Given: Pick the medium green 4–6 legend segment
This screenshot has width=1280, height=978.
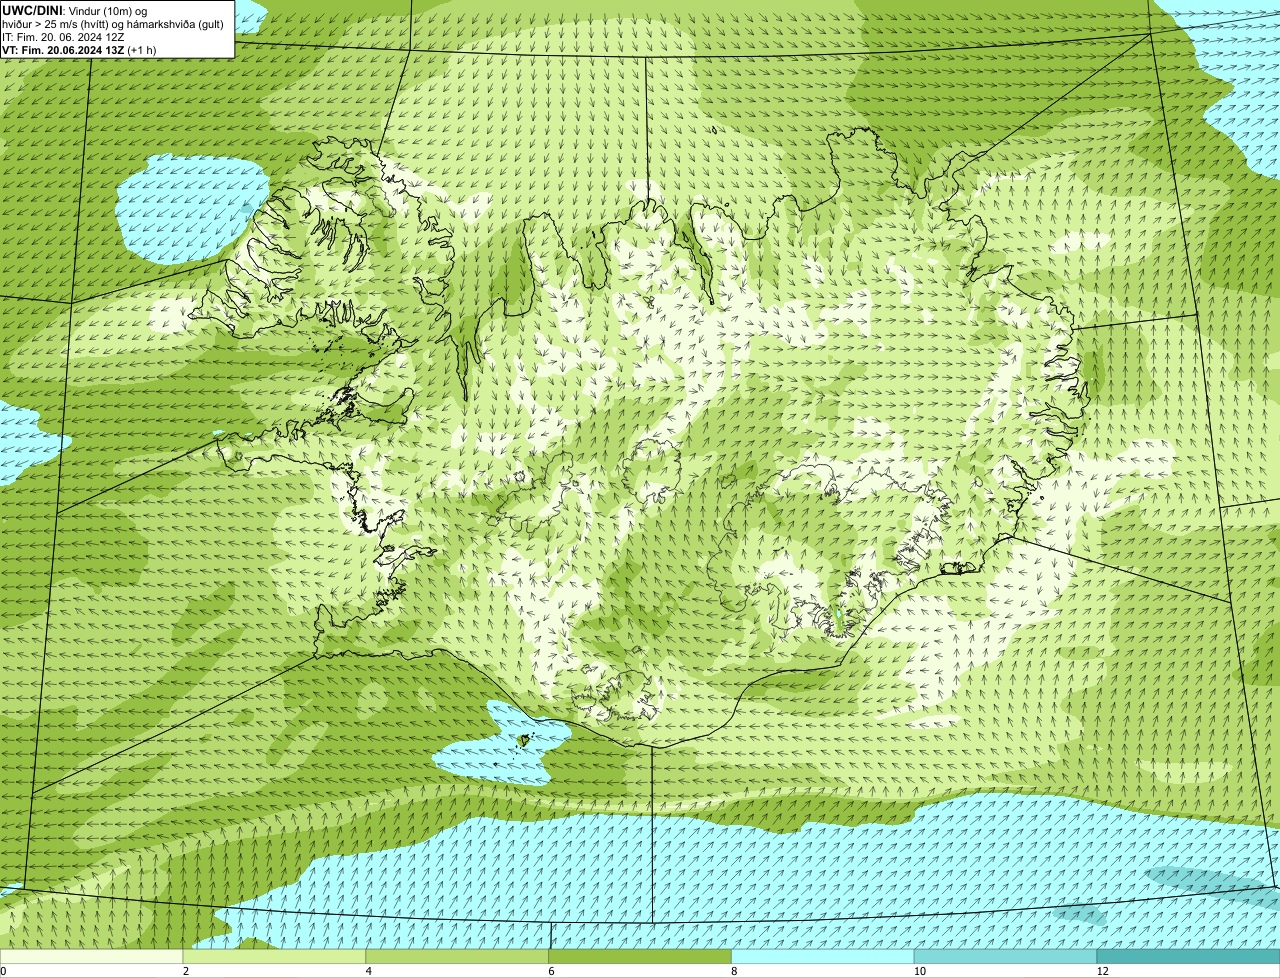Looking at the screenshot, I should point(458,957).
